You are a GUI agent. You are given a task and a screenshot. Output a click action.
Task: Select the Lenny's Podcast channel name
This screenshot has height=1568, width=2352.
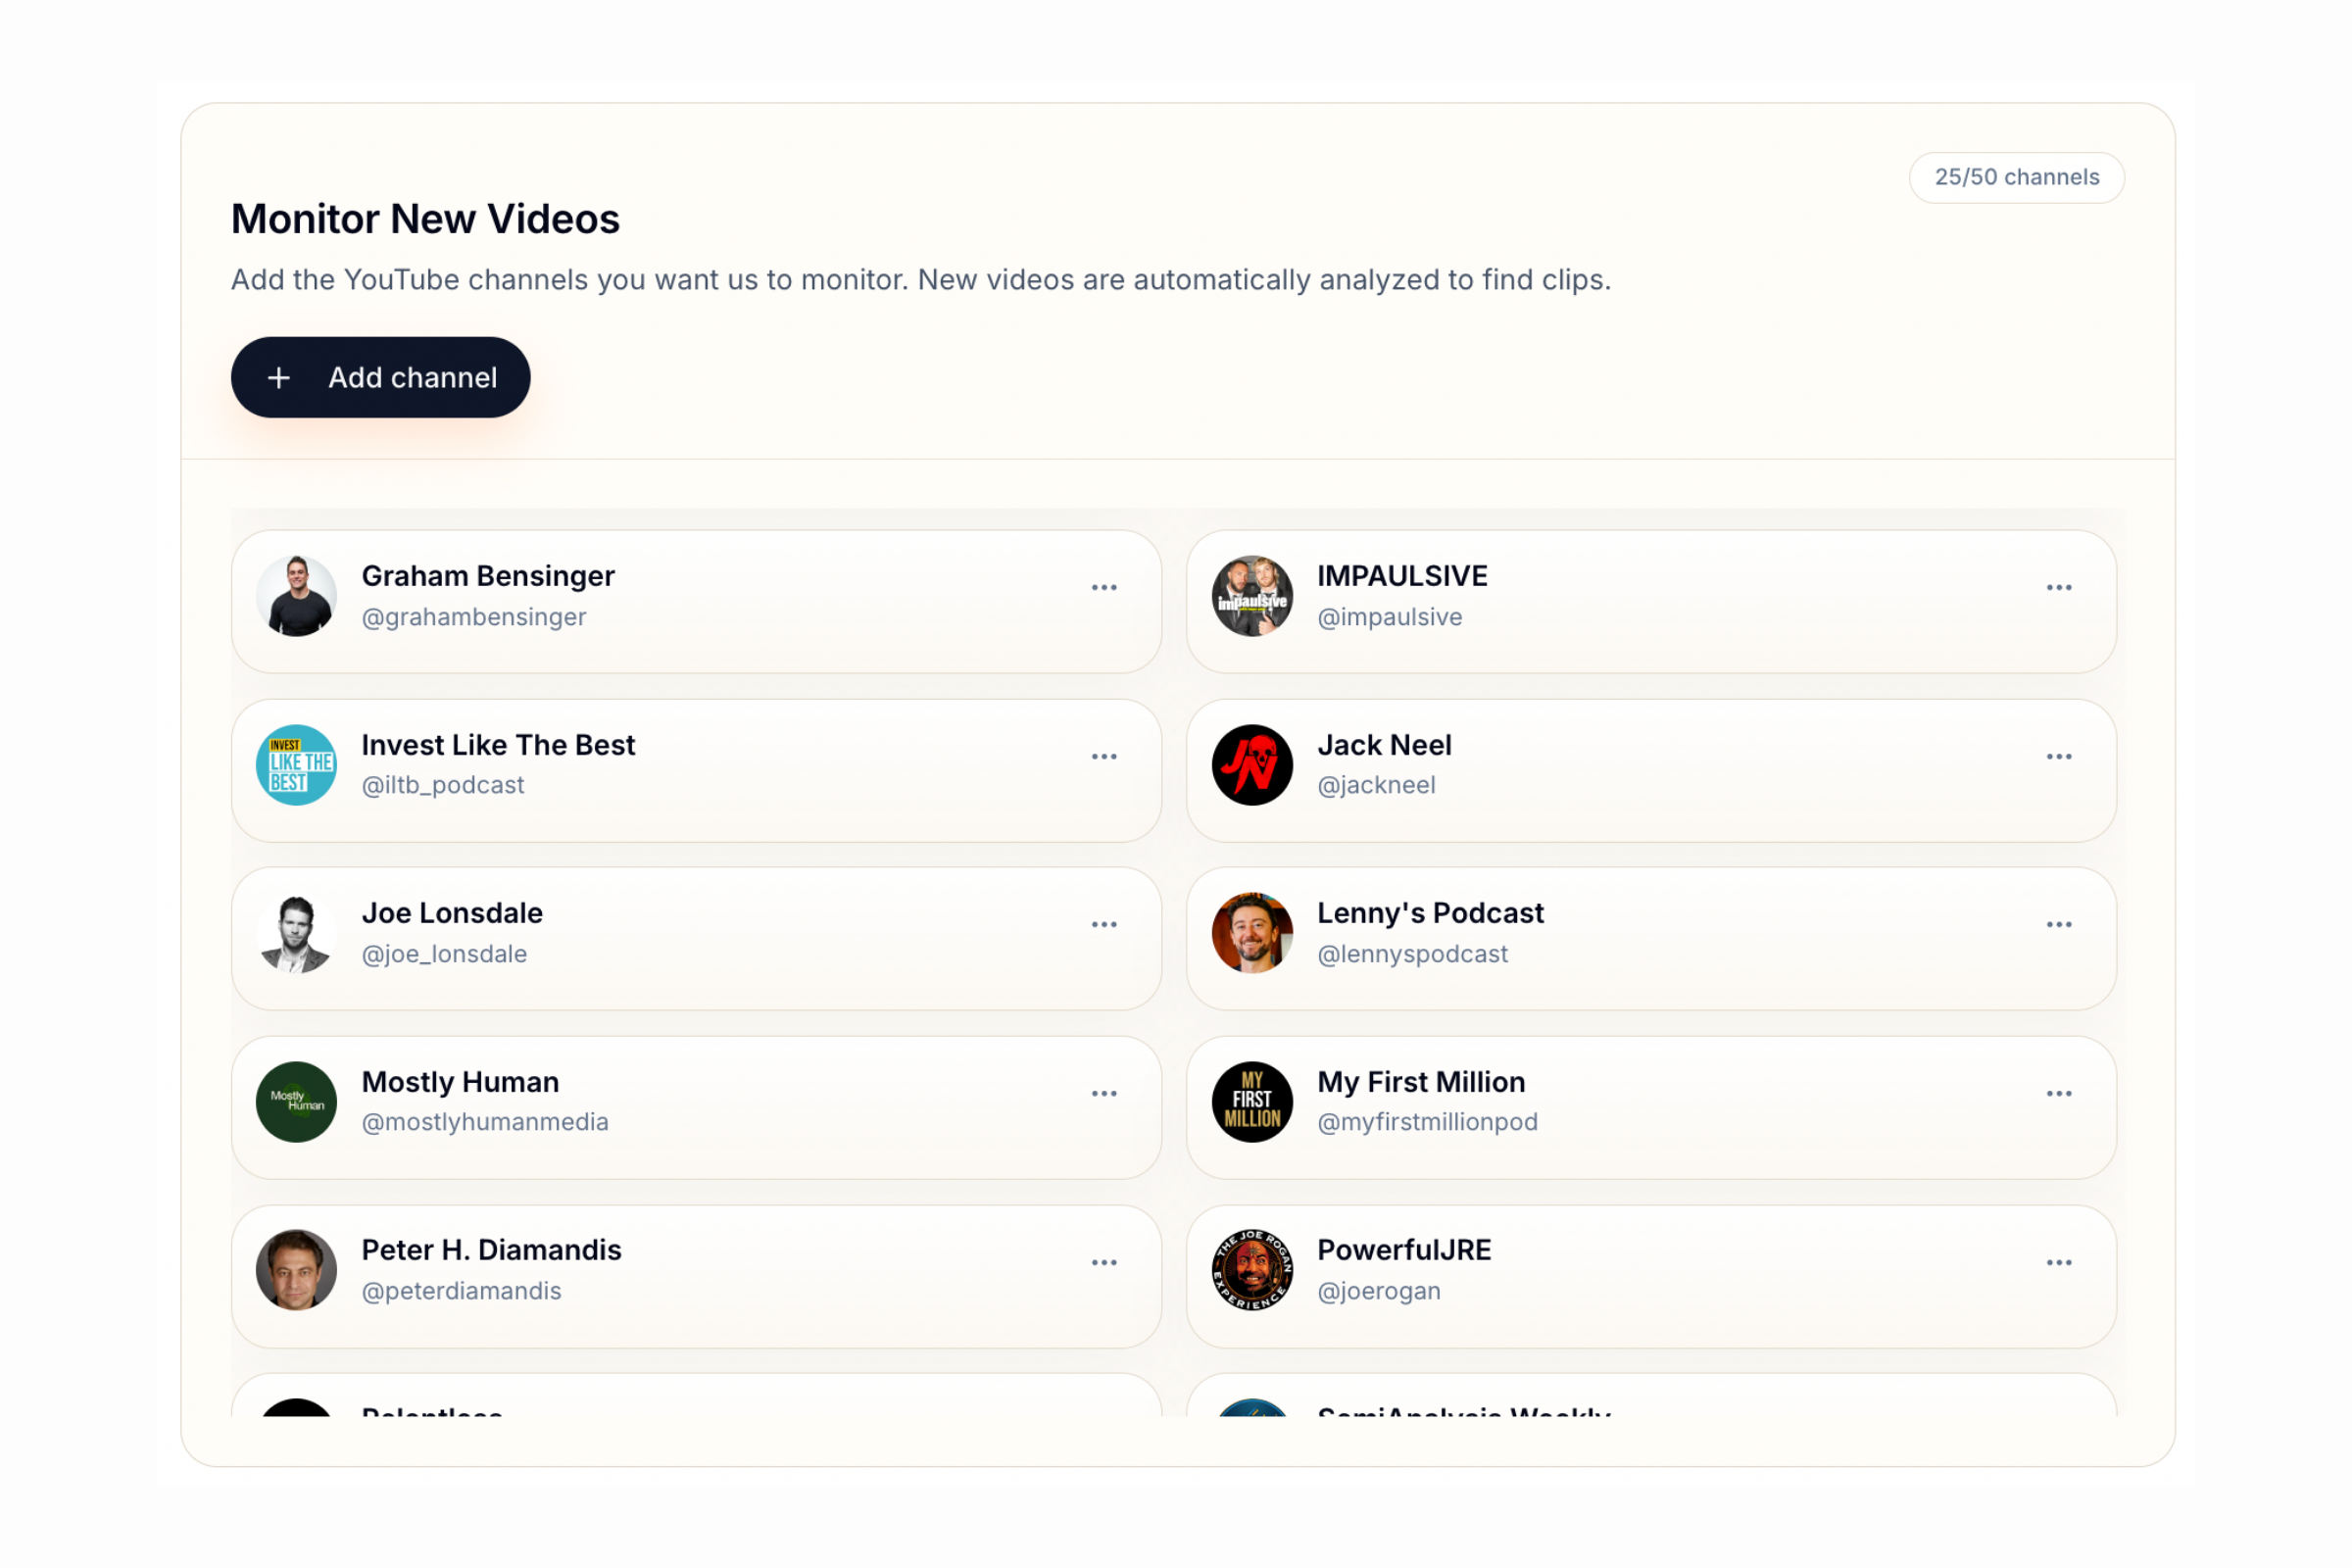pyautogui.click(x=1430, y=913)
